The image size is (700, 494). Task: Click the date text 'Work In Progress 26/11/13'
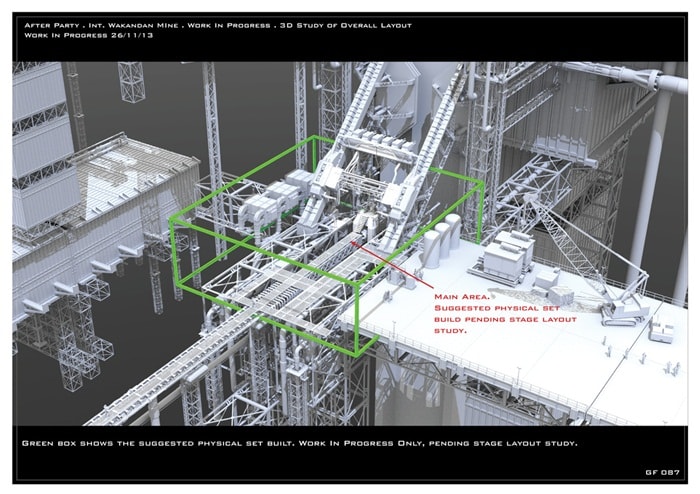click(88, 35)
